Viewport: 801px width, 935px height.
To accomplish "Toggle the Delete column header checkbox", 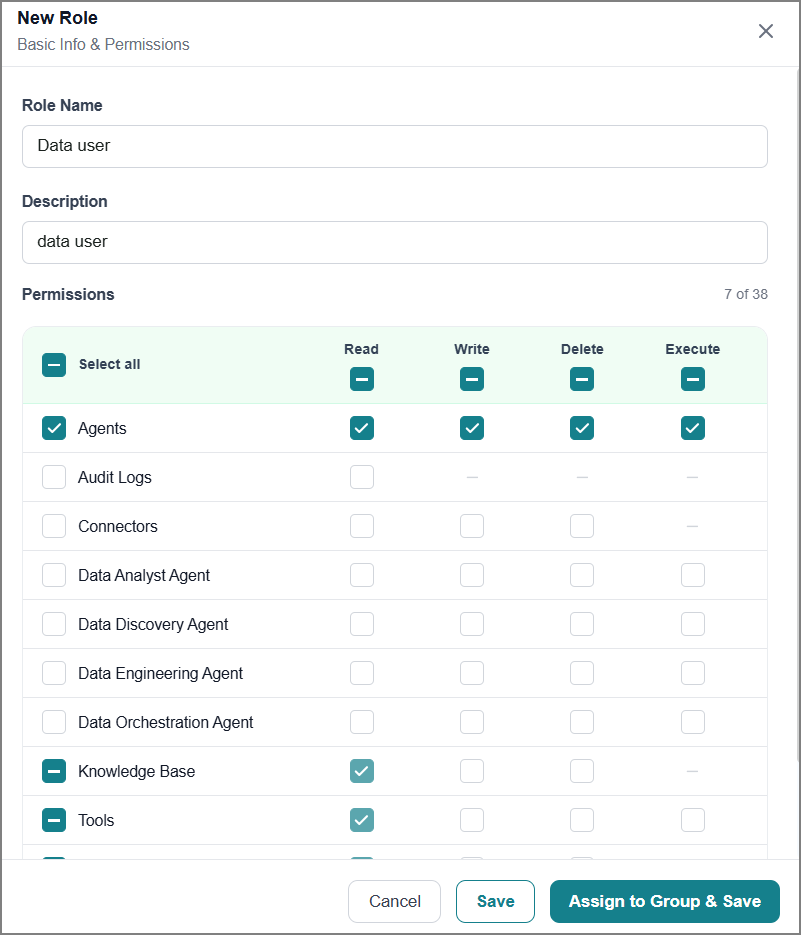I will point(582,379).
